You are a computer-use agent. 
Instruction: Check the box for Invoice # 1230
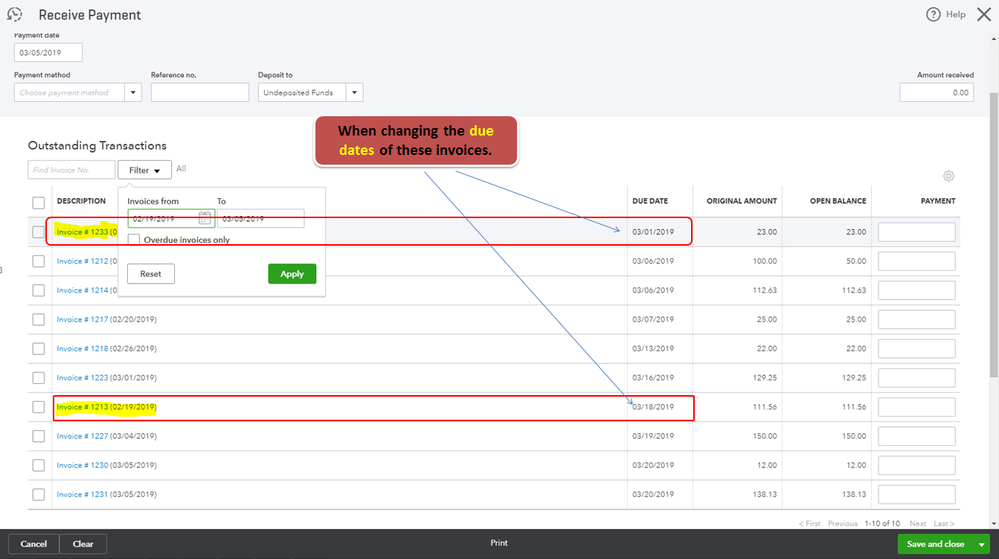38,465
